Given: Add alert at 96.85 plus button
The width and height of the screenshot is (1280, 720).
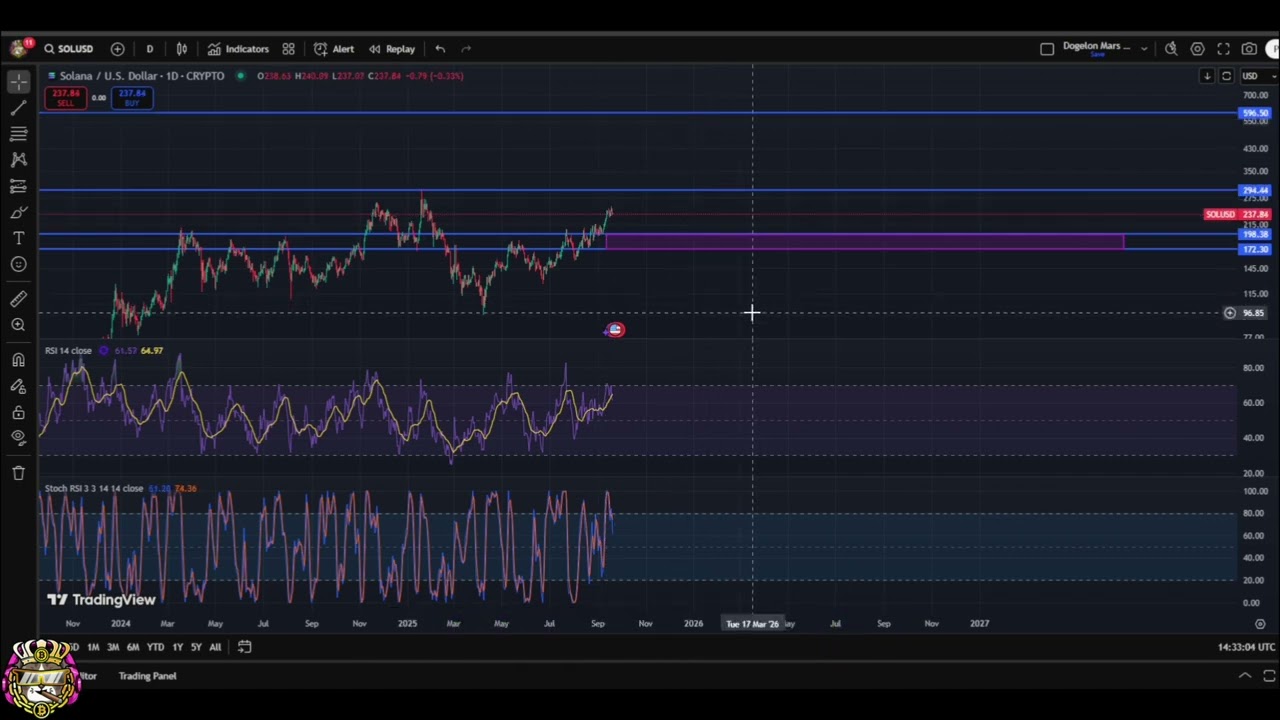Looking at the screenshot, I should [x=1230, y=313].
